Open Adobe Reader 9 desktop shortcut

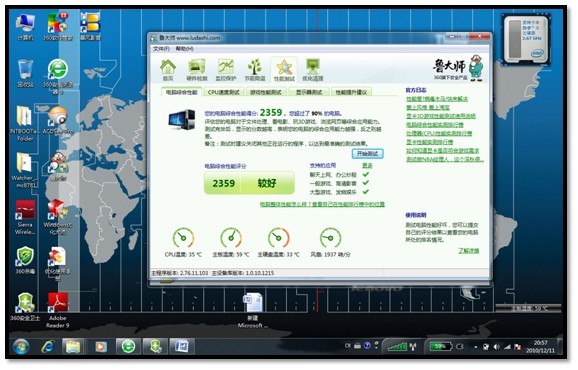[x=58, y=310]
